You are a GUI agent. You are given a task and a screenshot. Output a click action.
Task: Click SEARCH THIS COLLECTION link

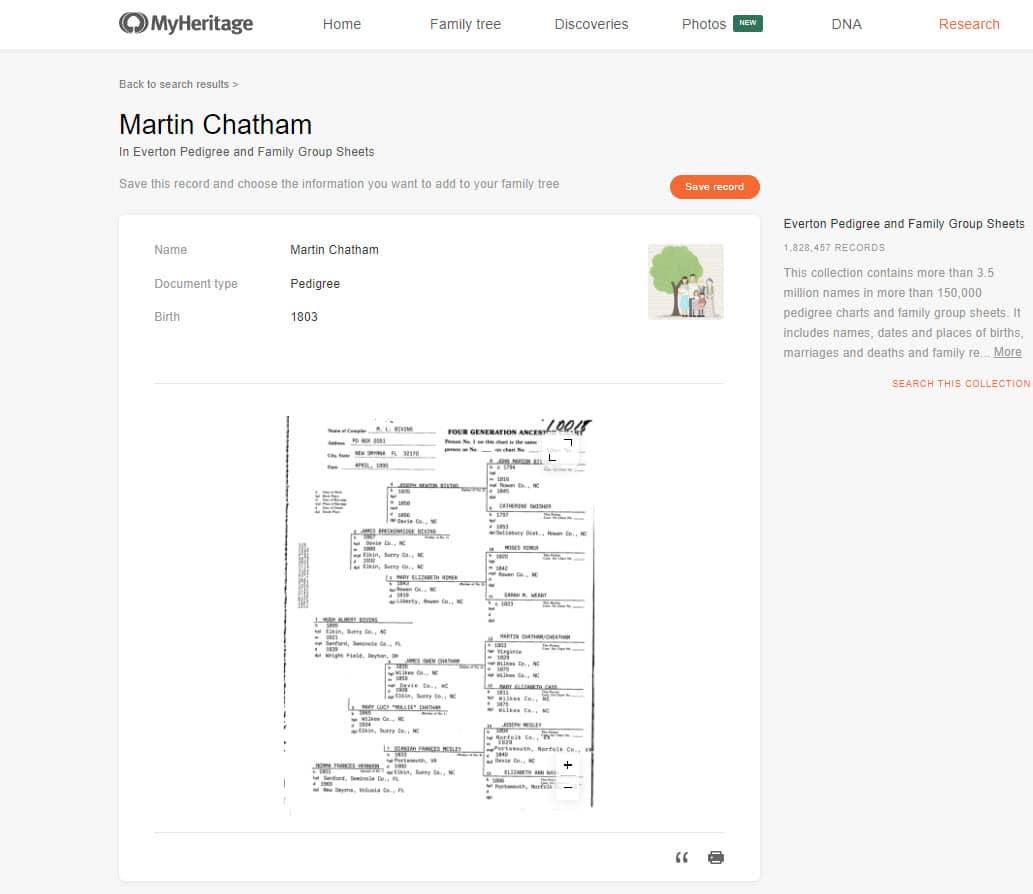coord(961,383)
